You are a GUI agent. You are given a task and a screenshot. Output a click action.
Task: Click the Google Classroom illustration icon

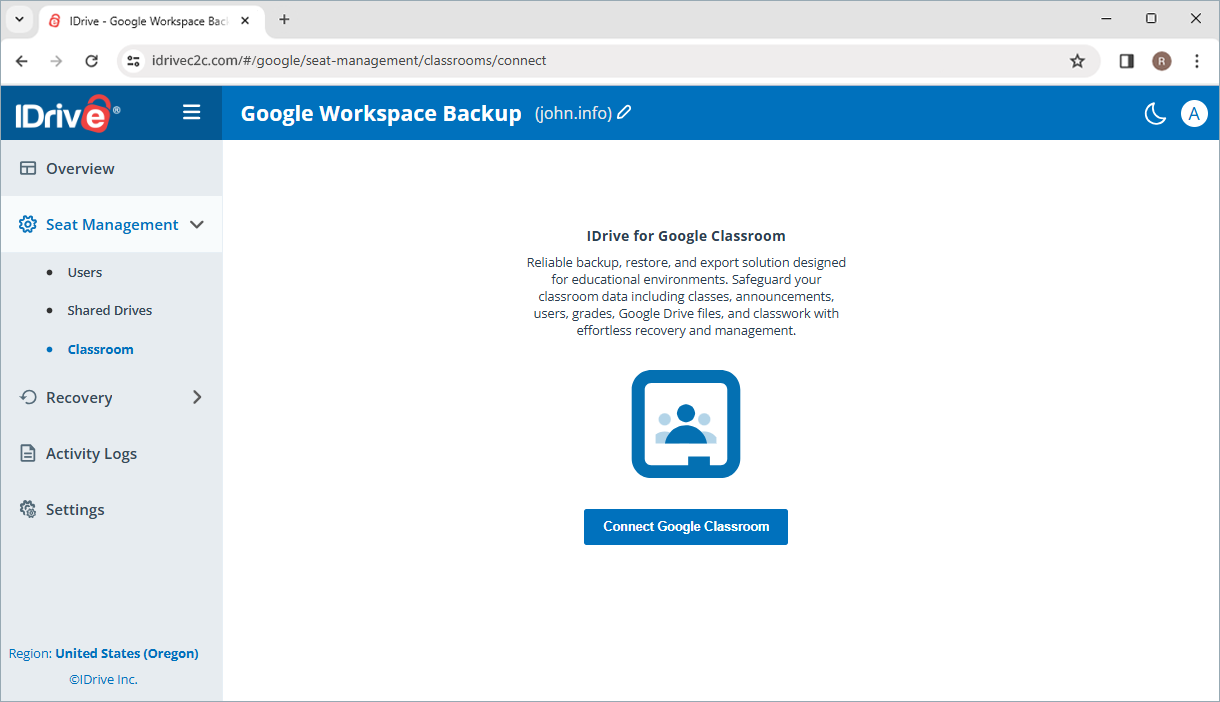point(685,423)
